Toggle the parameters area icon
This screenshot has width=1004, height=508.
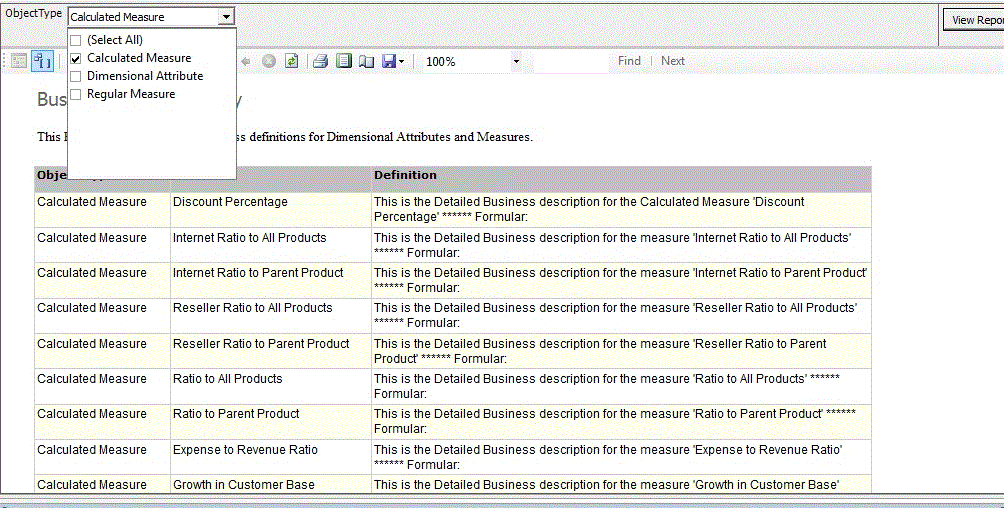(43, 61)
